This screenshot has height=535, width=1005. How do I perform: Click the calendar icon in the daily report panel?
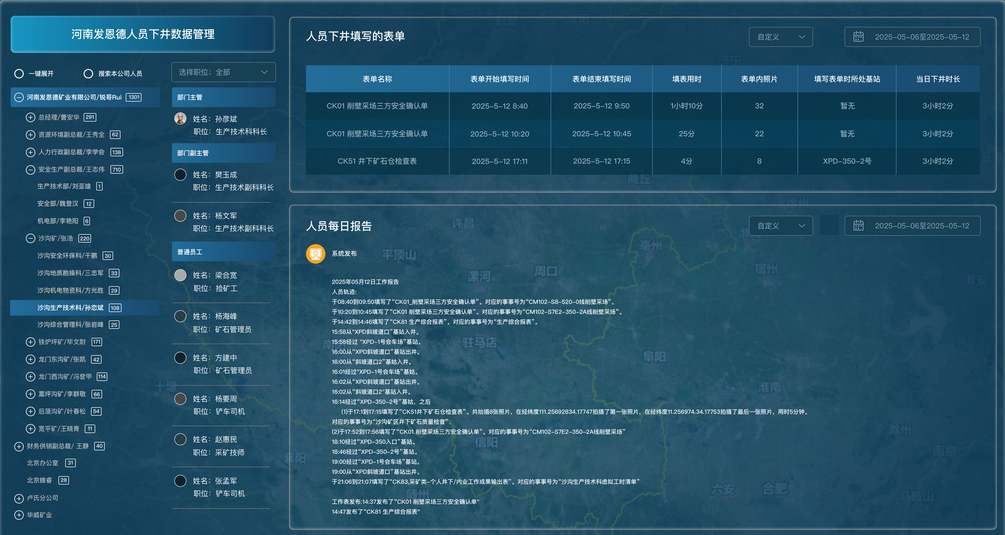point(858,226)
